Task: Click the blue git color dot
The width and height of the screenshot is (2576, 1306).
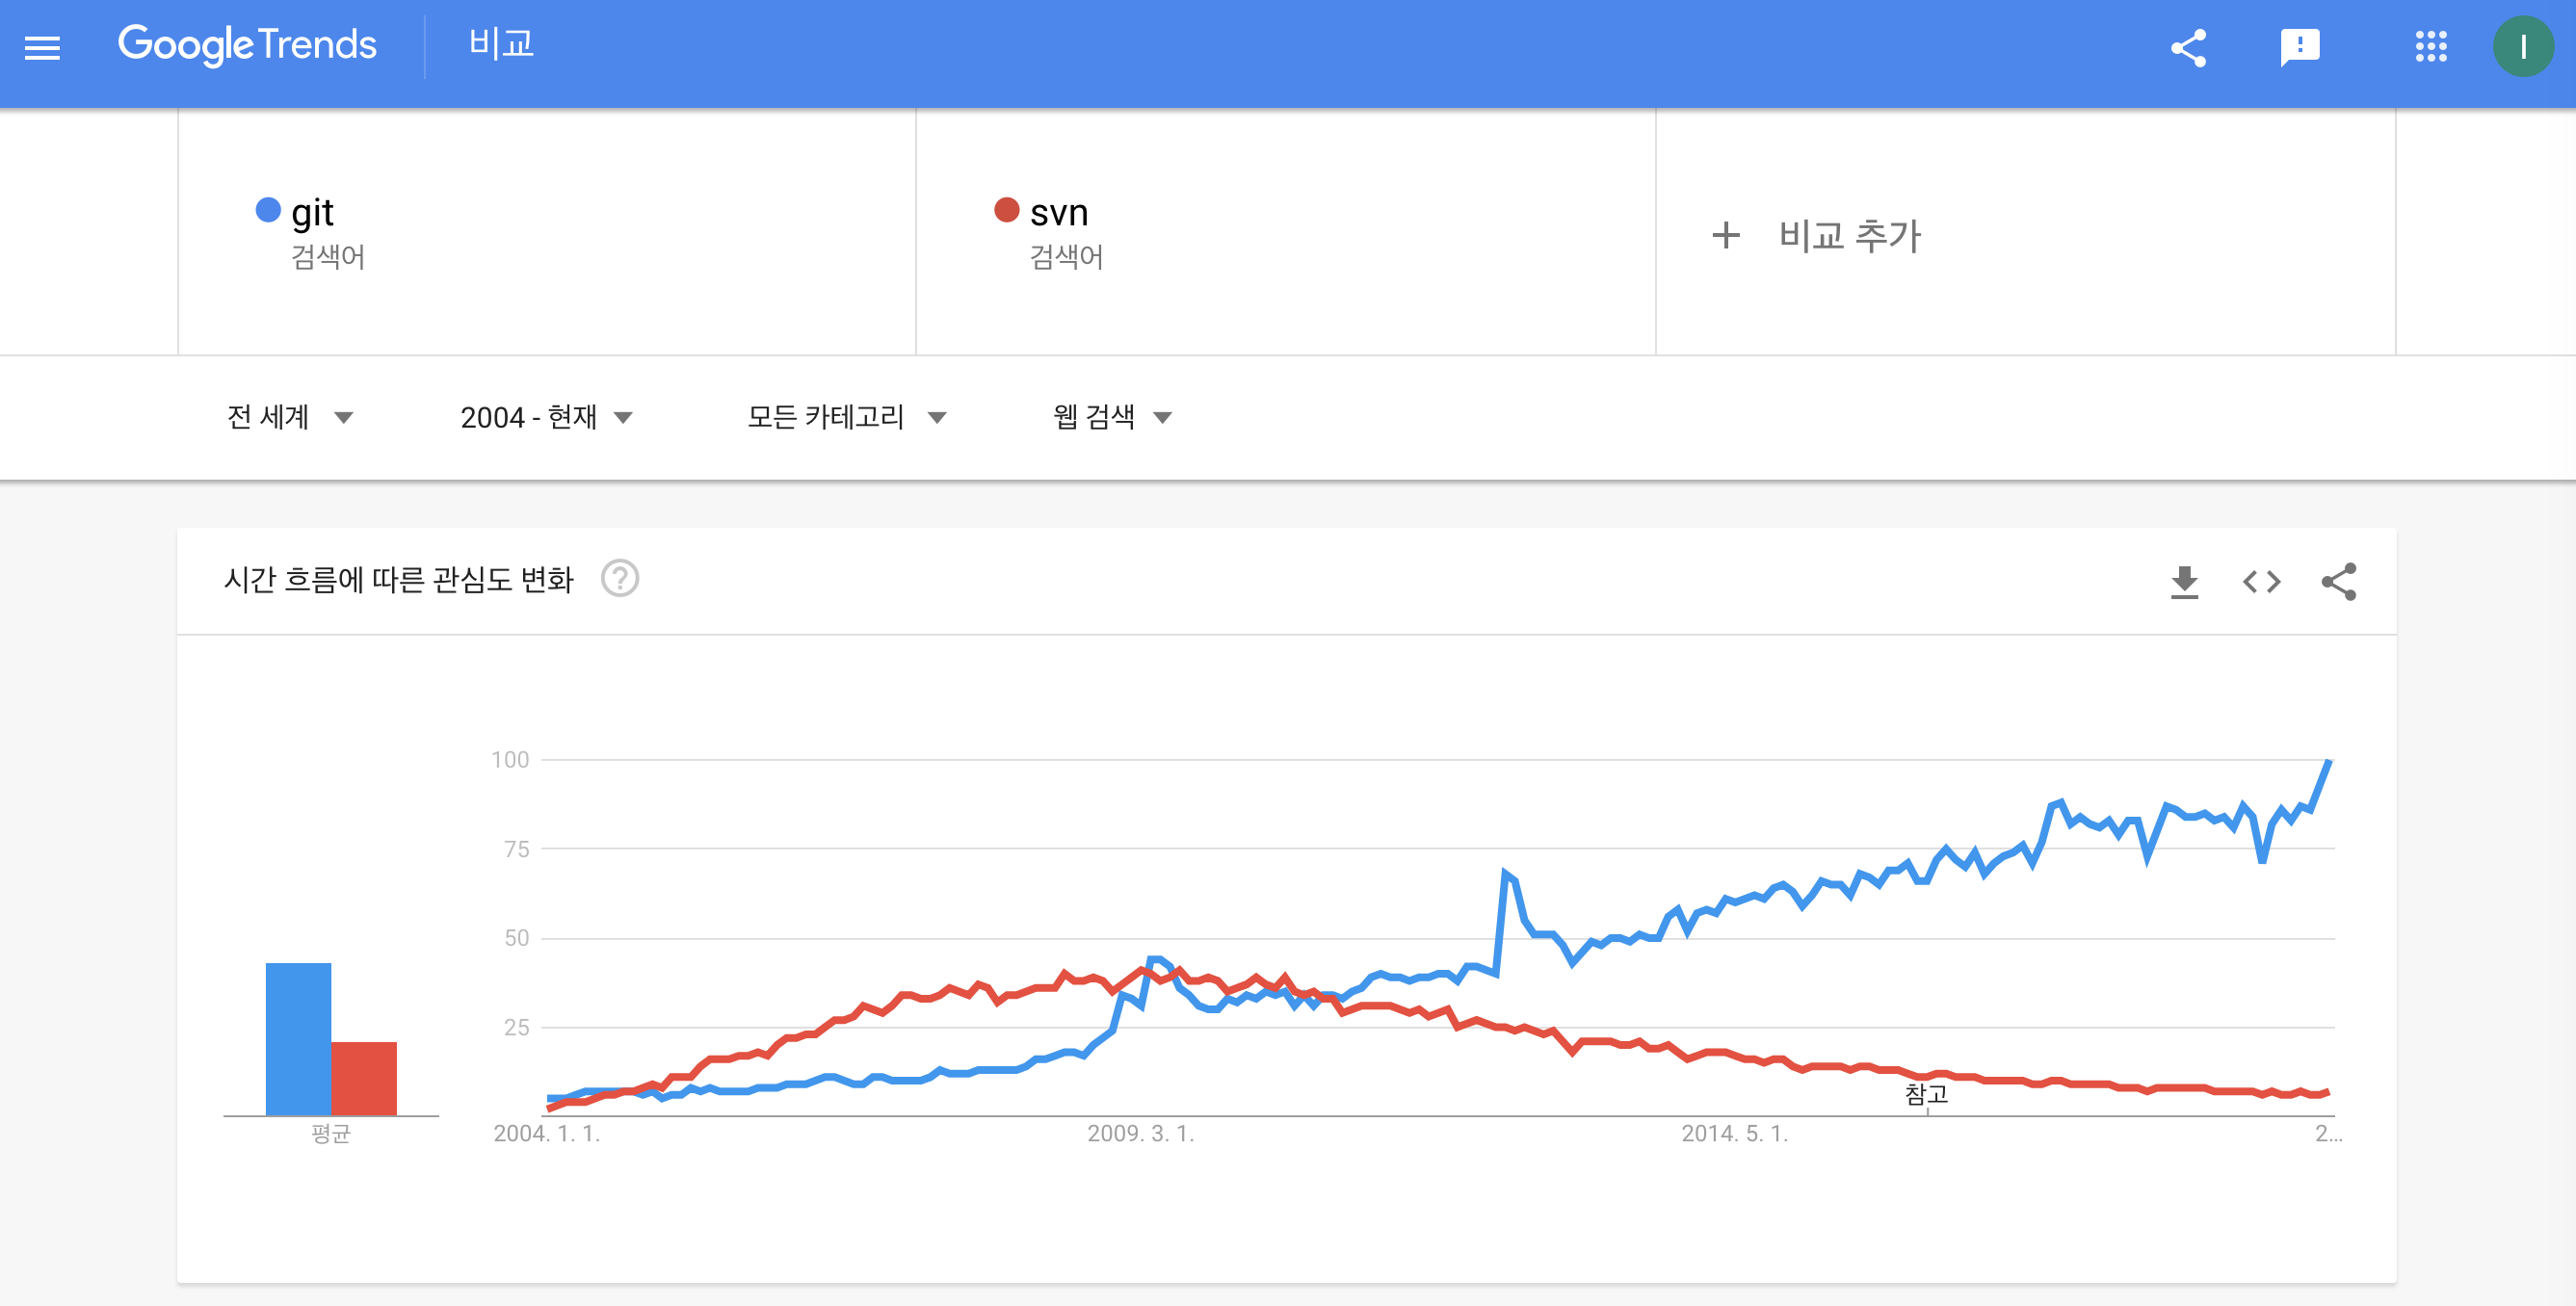Action: pos(268,210)
